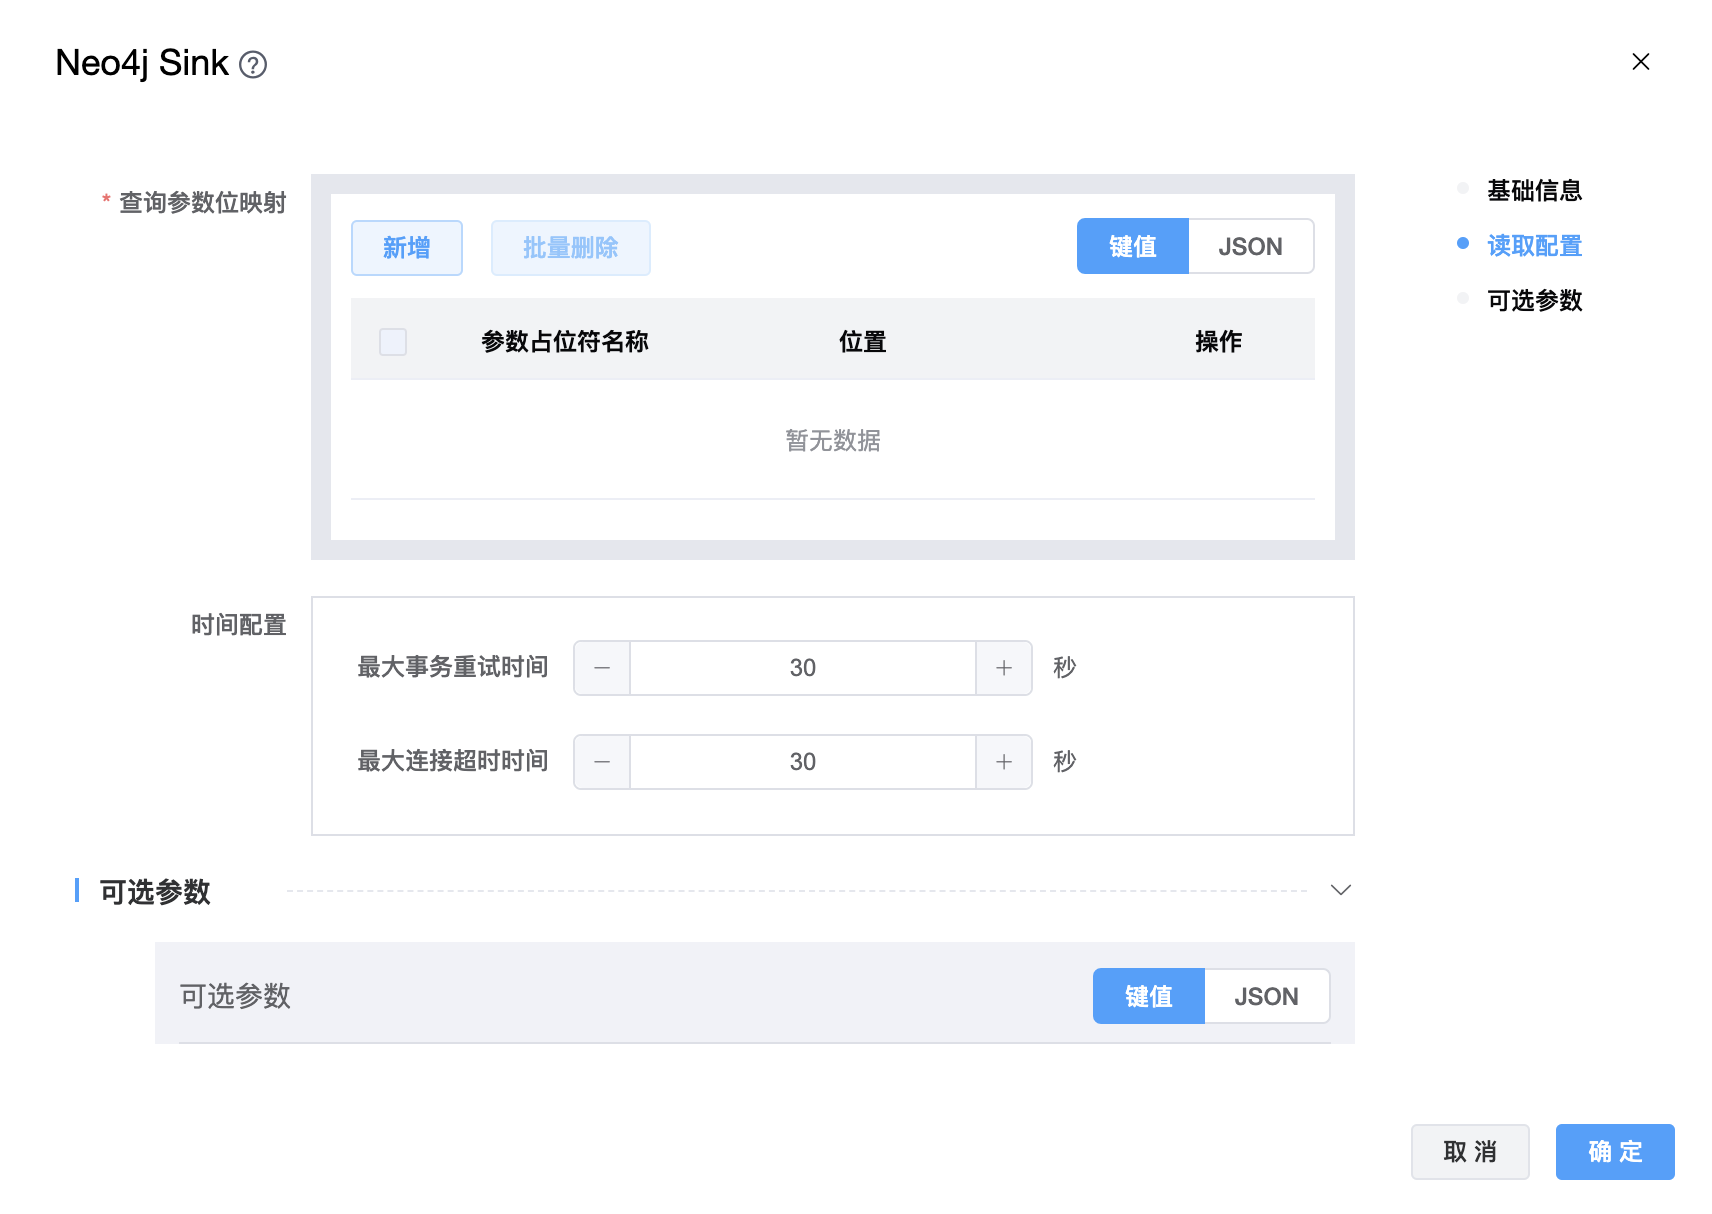Select 键值 mode for query parameter mapping
The image size is (1712, 1214).
click(x=1132, y=247)
